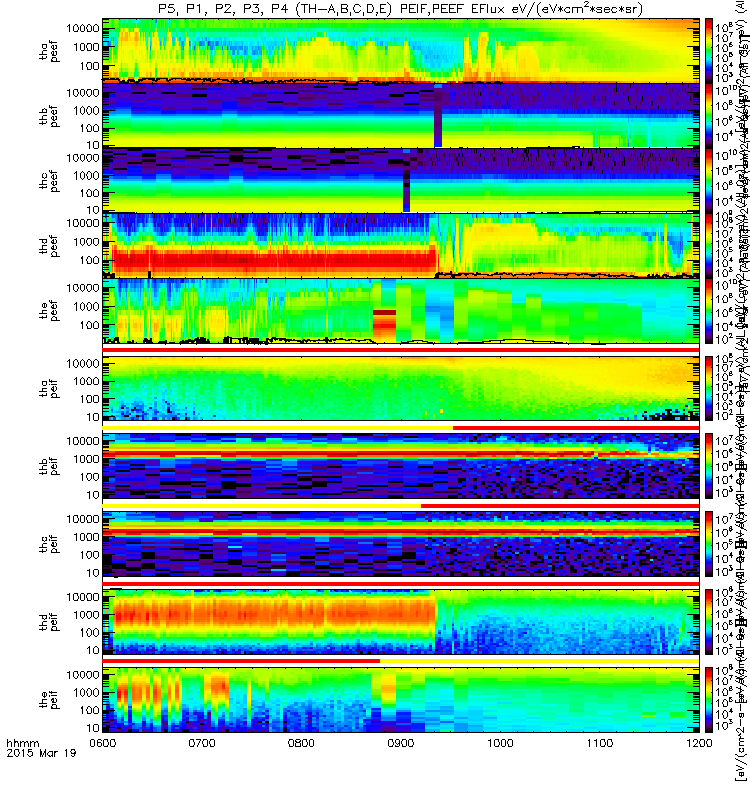Click the color bar beside tha peif panel
750x800 pixels.
pyautogui.click(x=709, y=389)
